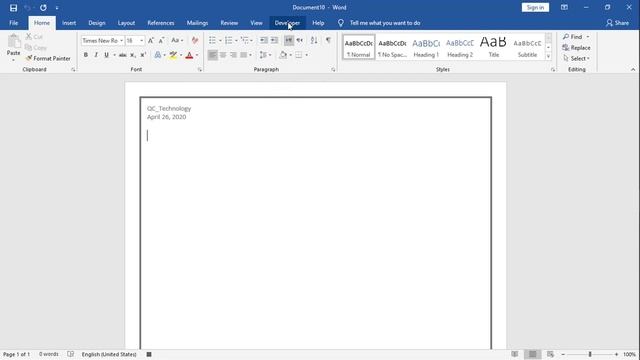The width and height of the screenshot is (640, 360).
Task: Click the lightbulb Tell me icon
Action: click(x=340, y=23)
